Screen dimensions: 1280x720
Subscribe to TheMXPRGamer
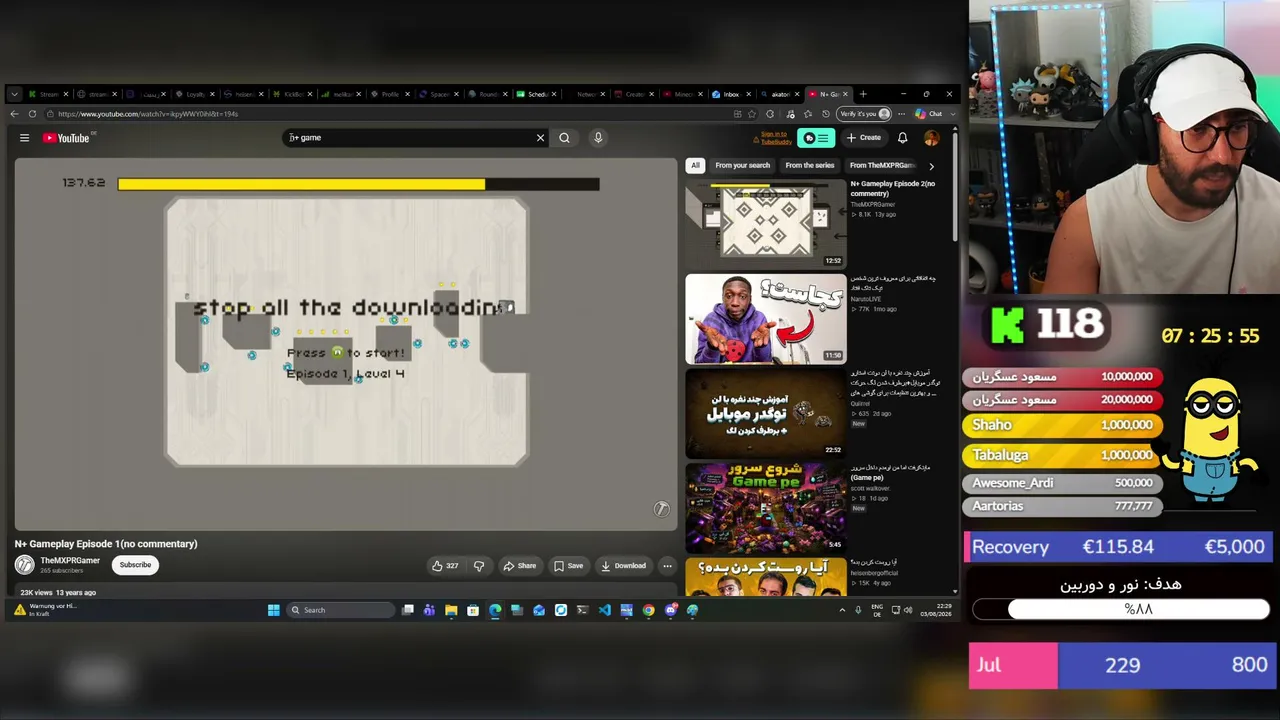click(x=135, y=565)
